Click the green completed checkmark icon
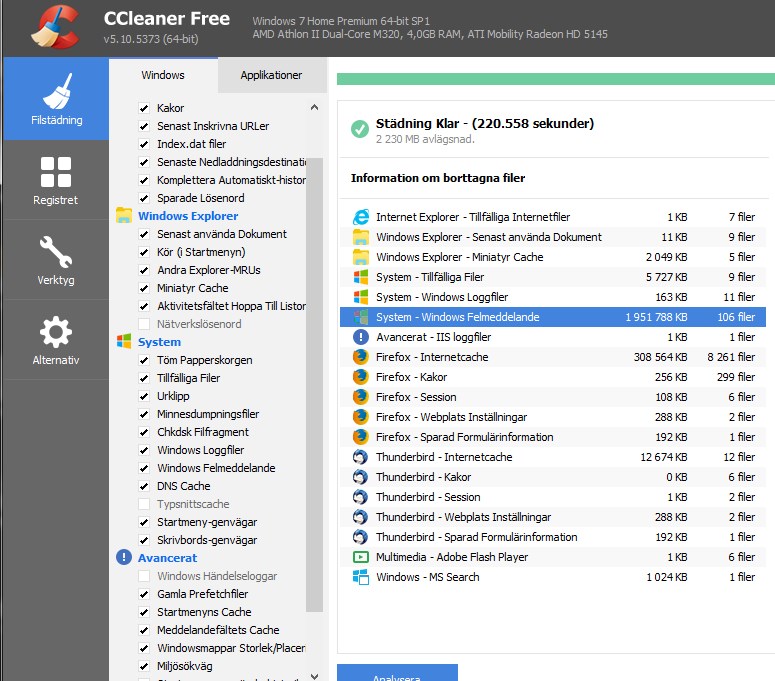The width and height of the screenshot is (775, 681). click(x=360, y=129)
